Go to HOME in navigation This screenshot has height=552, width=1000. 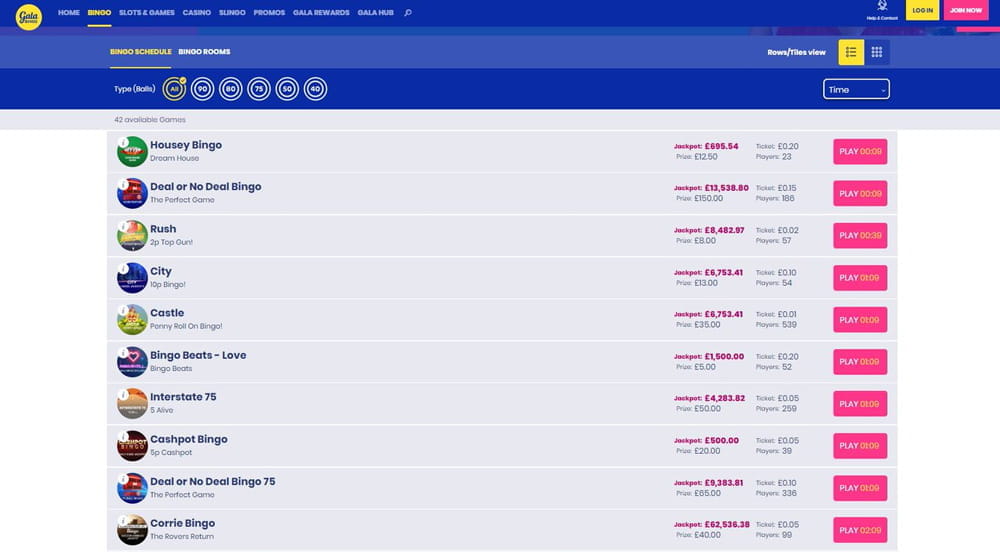coord(69,13)
